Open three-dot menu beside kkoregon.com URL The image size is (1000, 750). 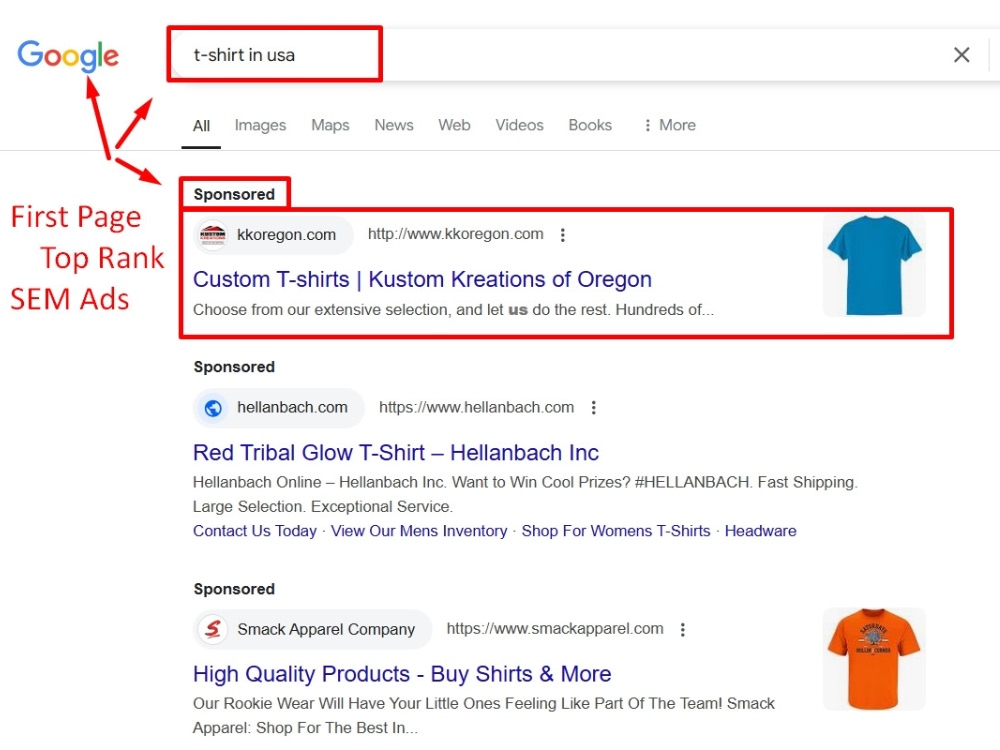tap(562, 235)
